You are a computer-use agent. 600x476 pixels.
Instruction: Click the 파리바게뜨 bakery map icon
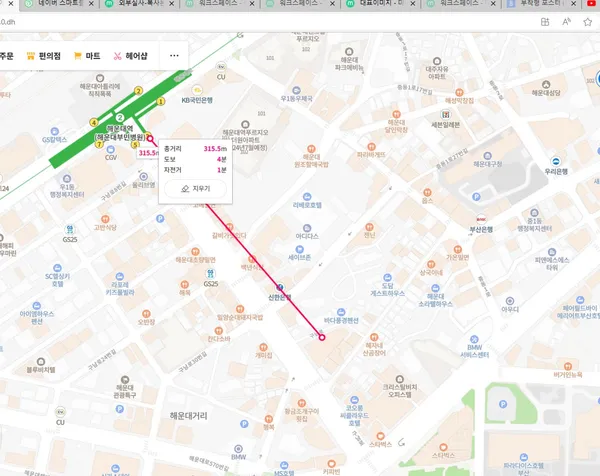point(371,147)
